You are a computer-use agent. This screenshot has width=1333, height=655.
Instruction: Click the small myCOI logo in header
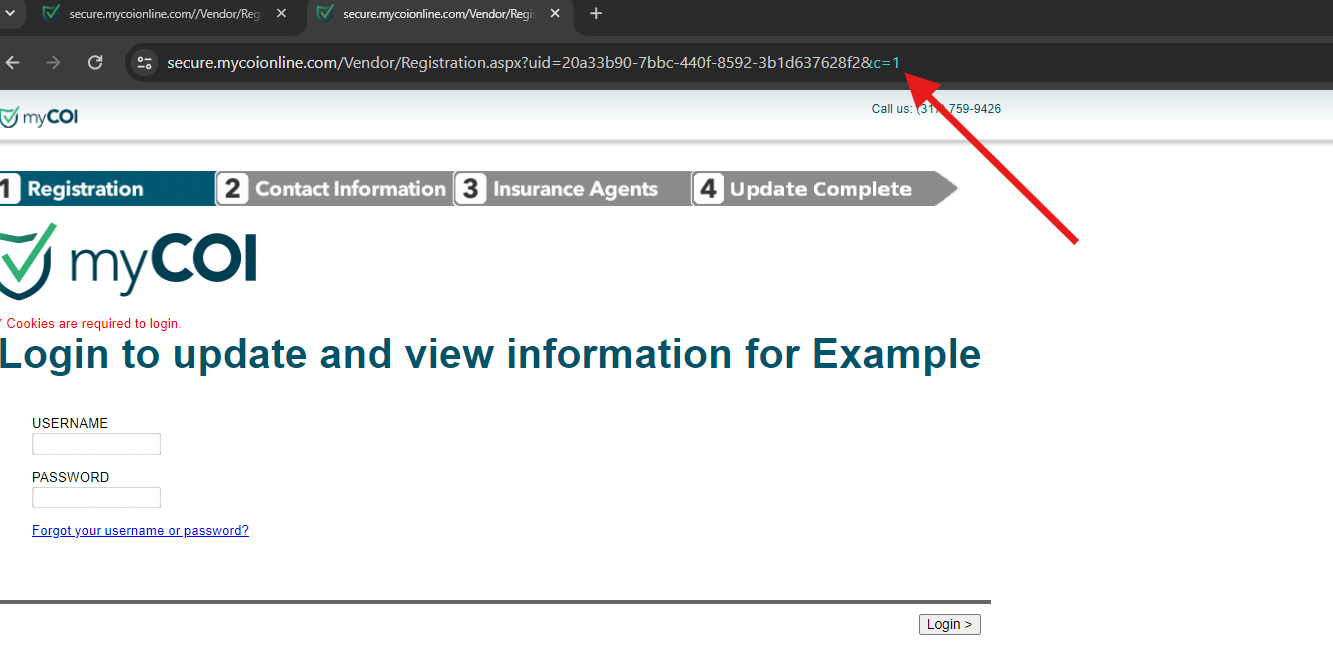(x=39, y=117)
